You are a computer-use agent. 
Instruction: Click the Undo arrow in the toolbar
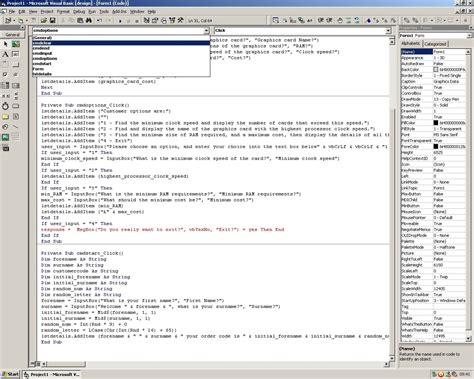coord(99,21)
